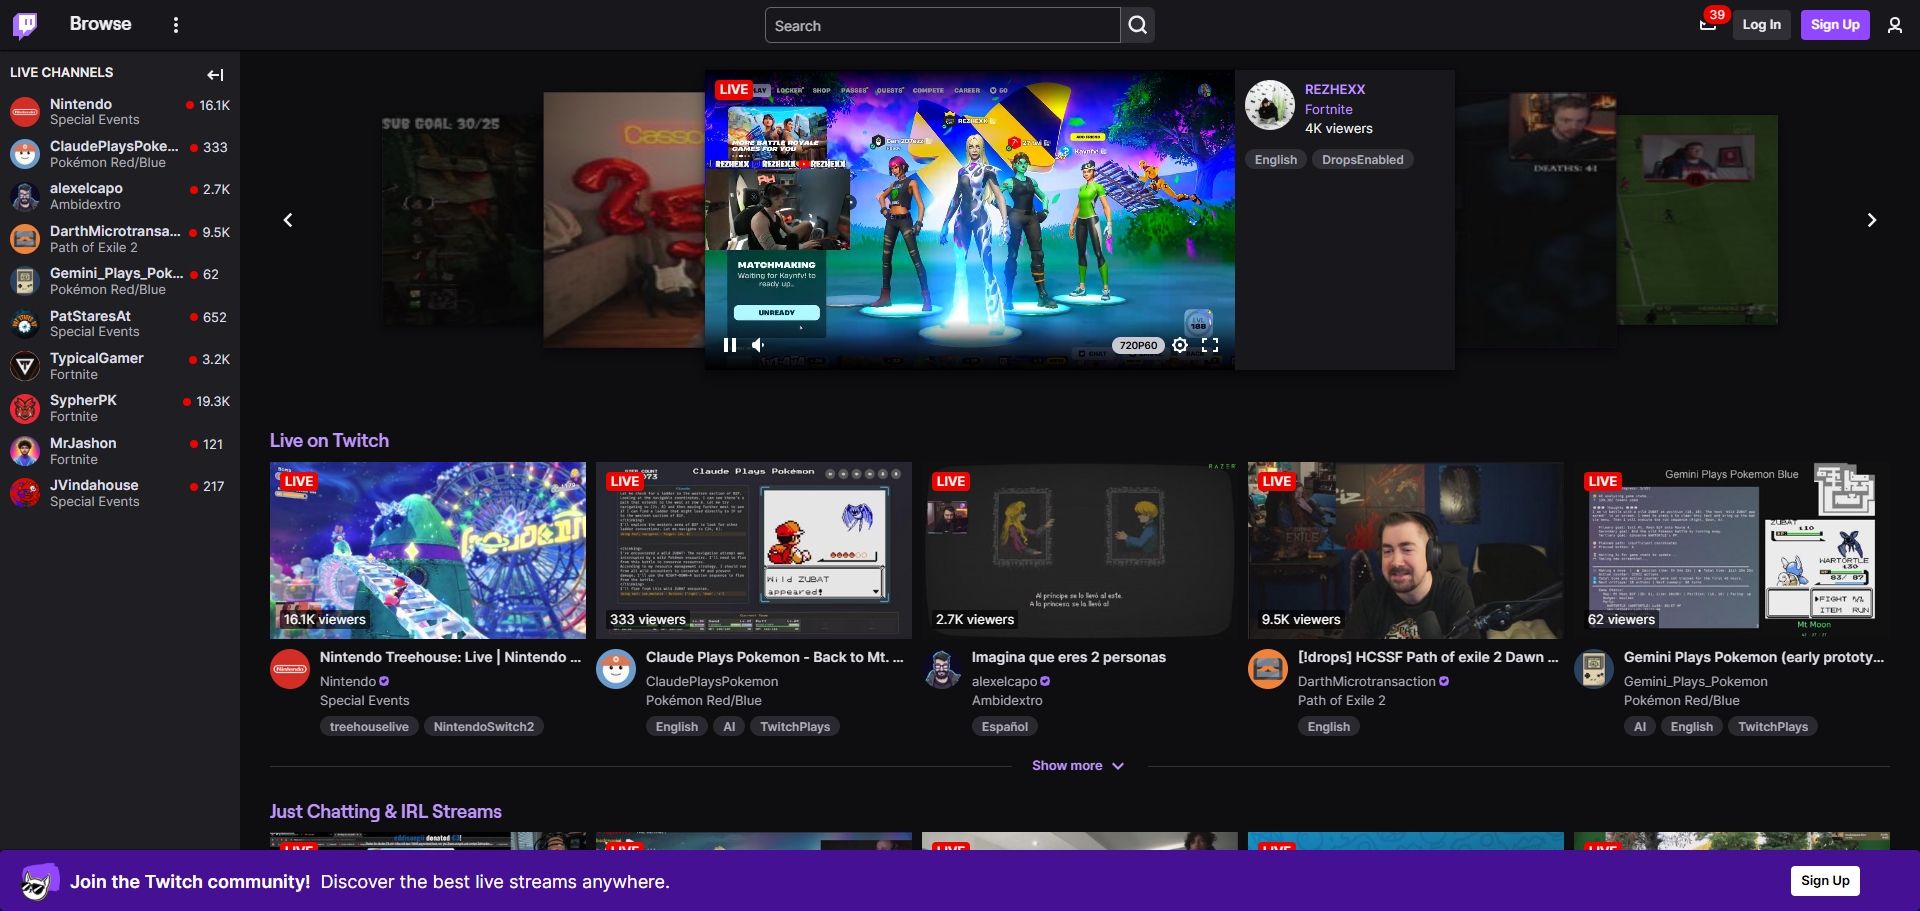Open the user profile icon menu
Screen dimensions: 1920x911
tap(1895, 25)
